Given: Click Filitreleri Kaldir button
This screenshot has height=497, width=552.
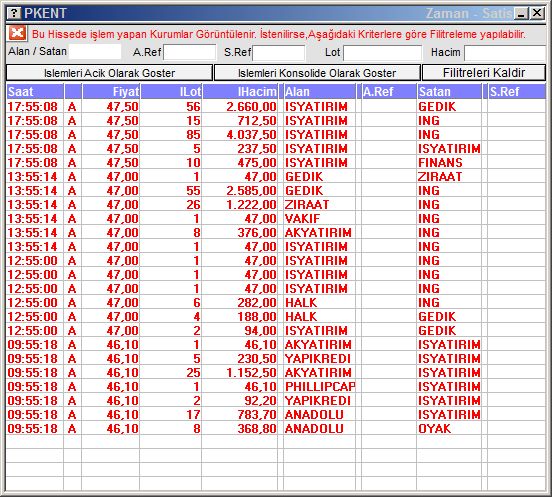Looking at the screenshot, I should (484, 73).
